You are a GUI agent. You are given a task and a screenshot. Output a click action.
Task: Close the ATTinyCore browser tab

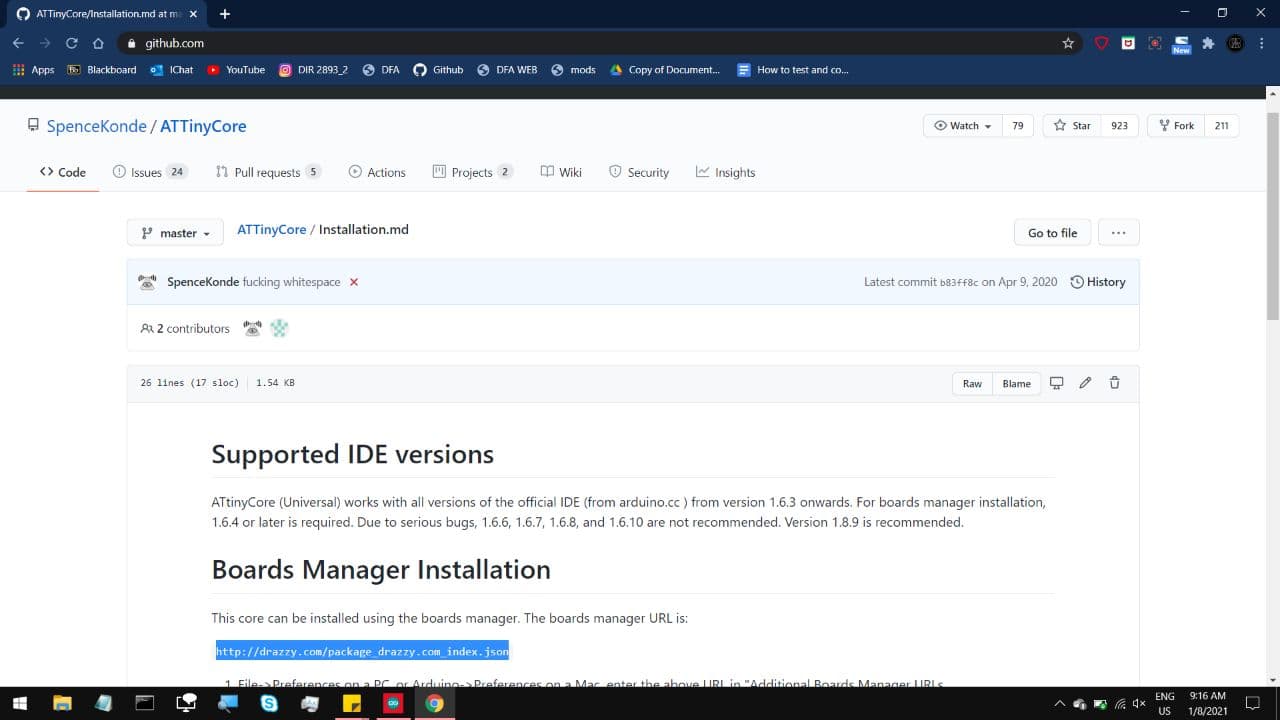point(193,14)
